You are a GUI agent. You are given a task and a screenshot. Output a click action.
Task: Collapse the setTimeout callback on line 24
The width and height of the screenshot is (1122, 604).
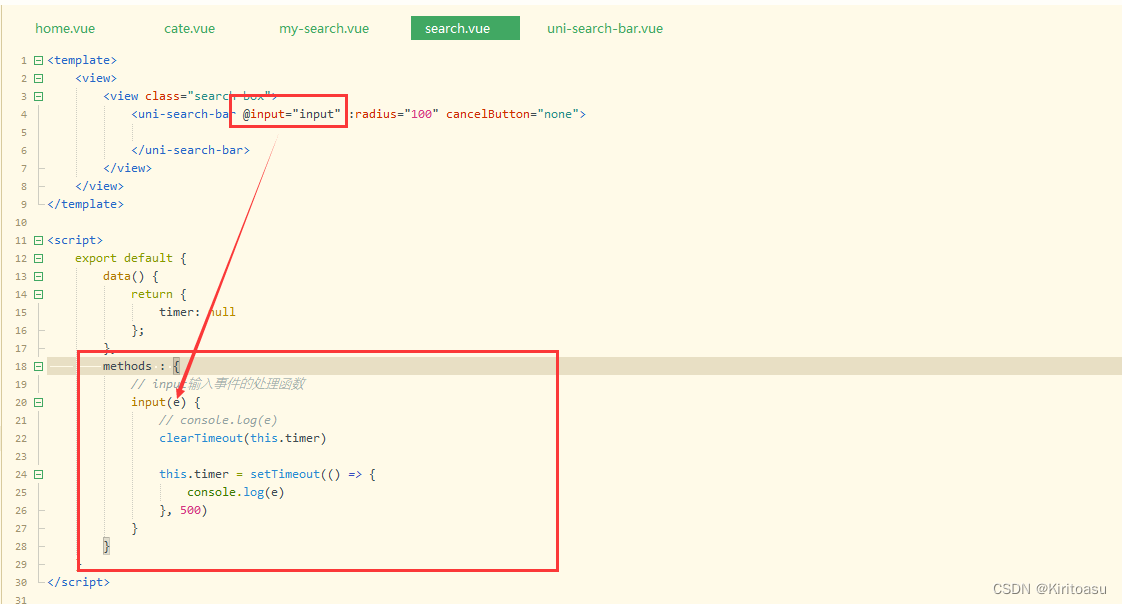point(39,474)
